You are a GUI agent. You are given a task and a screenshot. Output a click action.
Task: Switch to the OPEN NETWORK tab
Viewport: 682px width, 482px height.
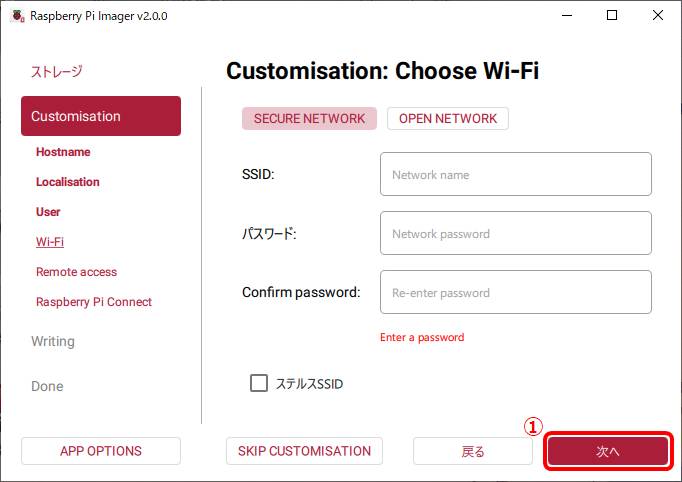tap(447, 118)
